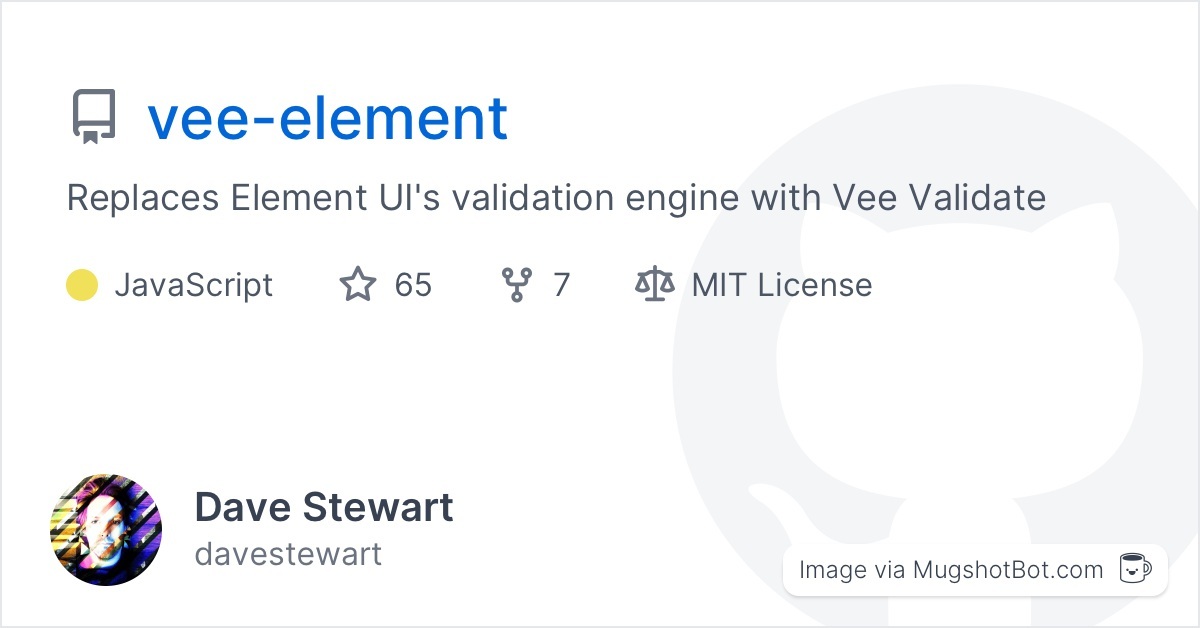1200x628 pixels.
Task: Click the coffee mug icon
Action: (1135, 569)
